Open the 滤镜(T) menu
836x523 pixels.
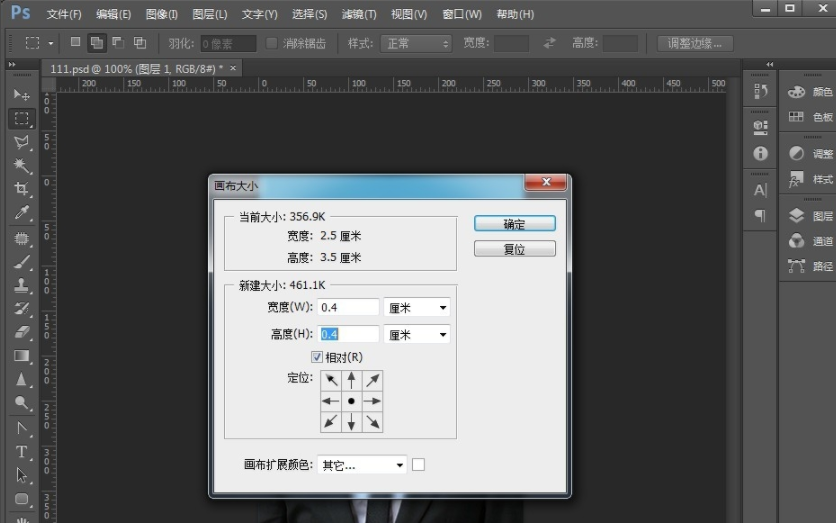(359, 14)
